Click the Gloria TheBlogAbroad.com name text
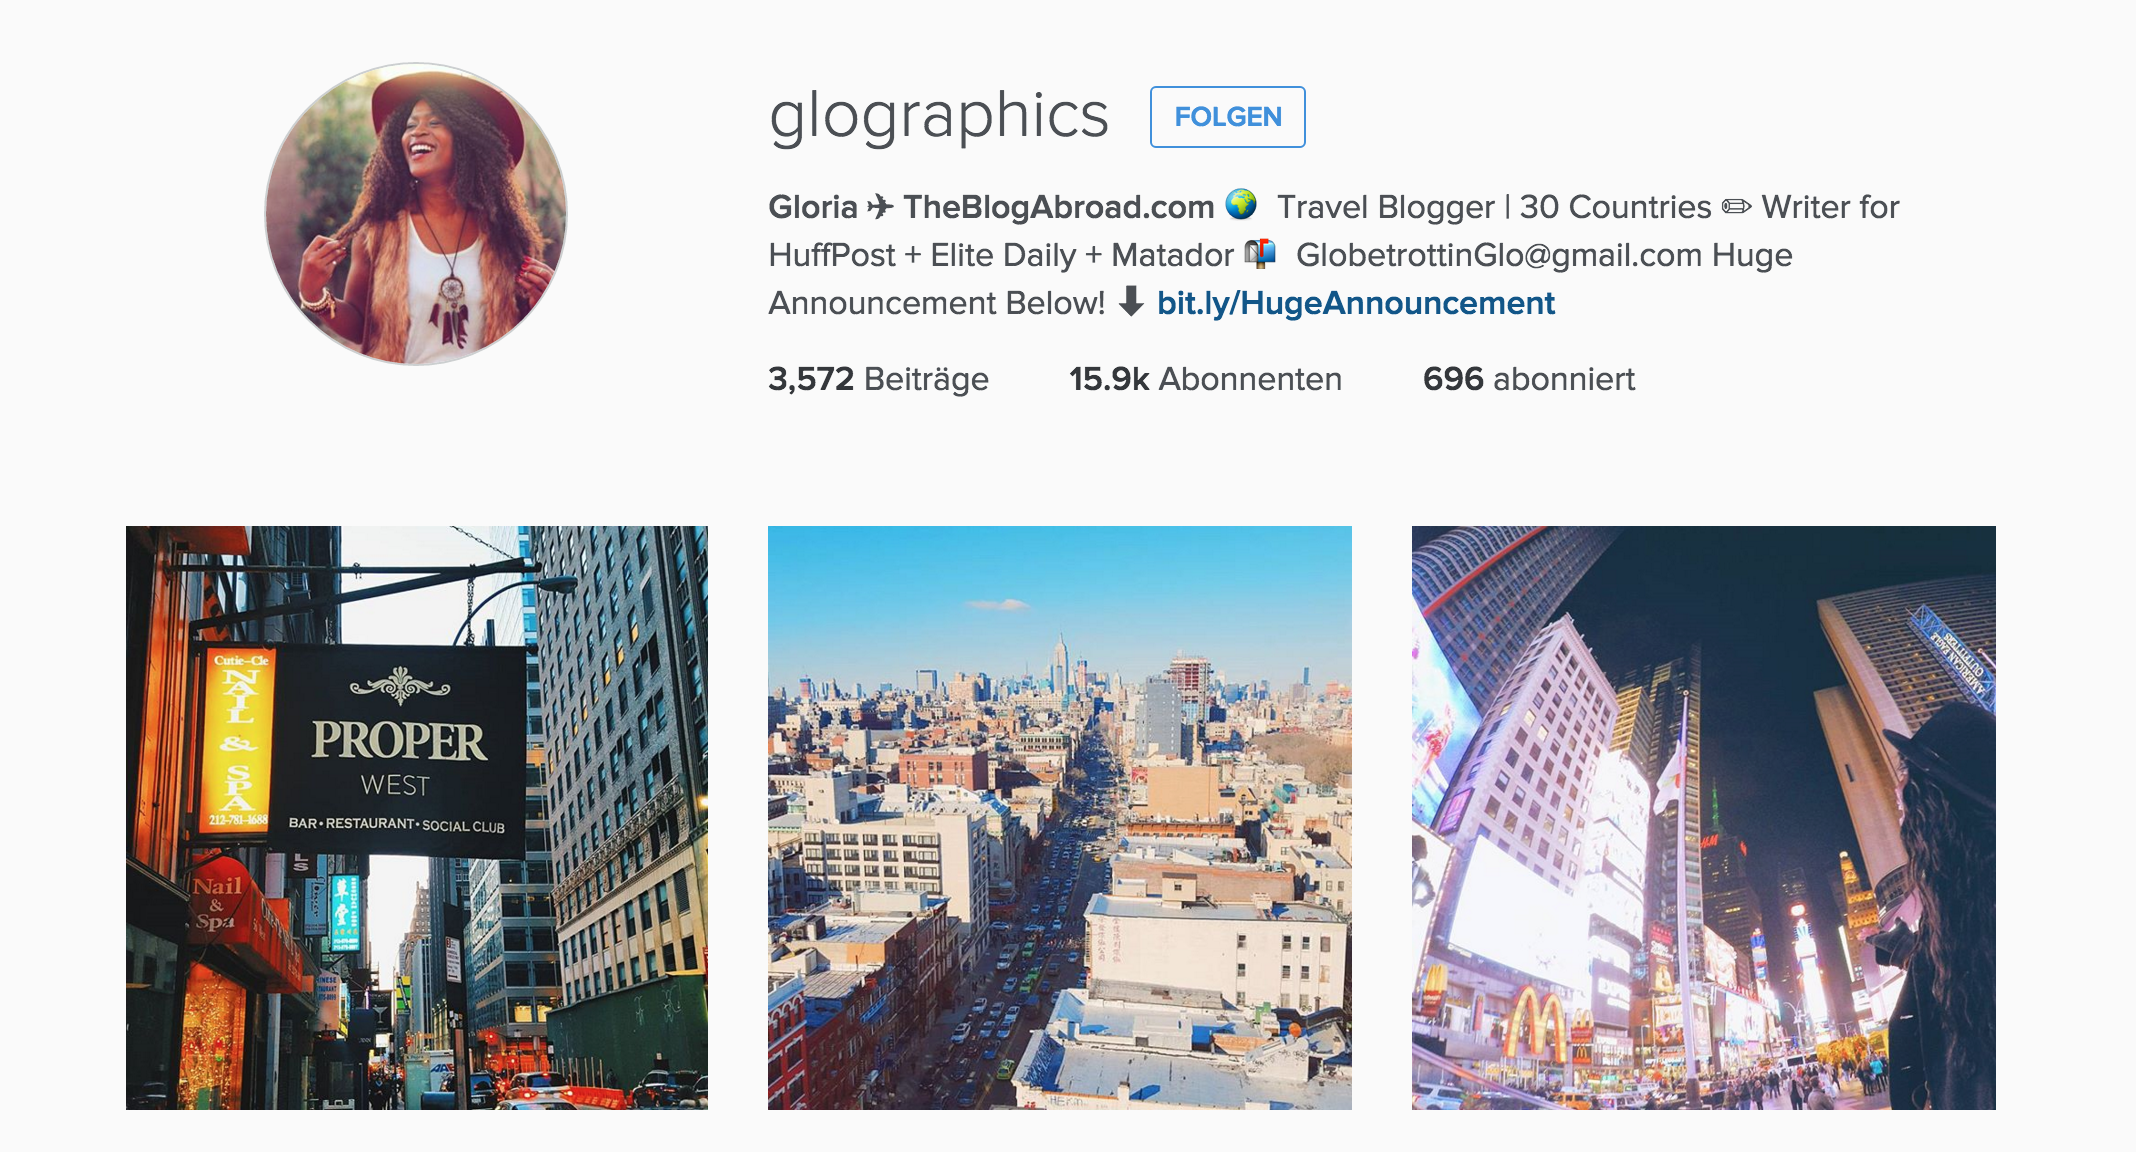Screen dimensions: 2136x1152 click(991, 207)
